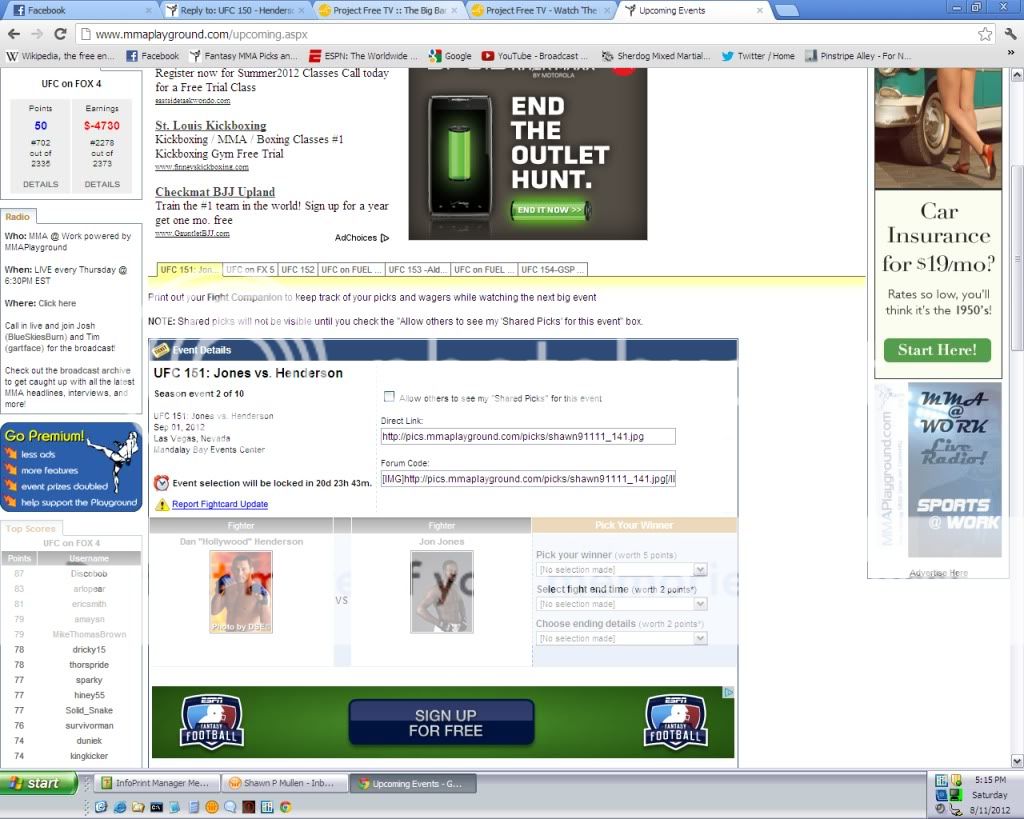Image resolution: width=1024 pixels, height=819 pixels.
Task: Open the Checkmat BJJ Upland ad link
Action: pyautogui.click(x=215, y=192)
